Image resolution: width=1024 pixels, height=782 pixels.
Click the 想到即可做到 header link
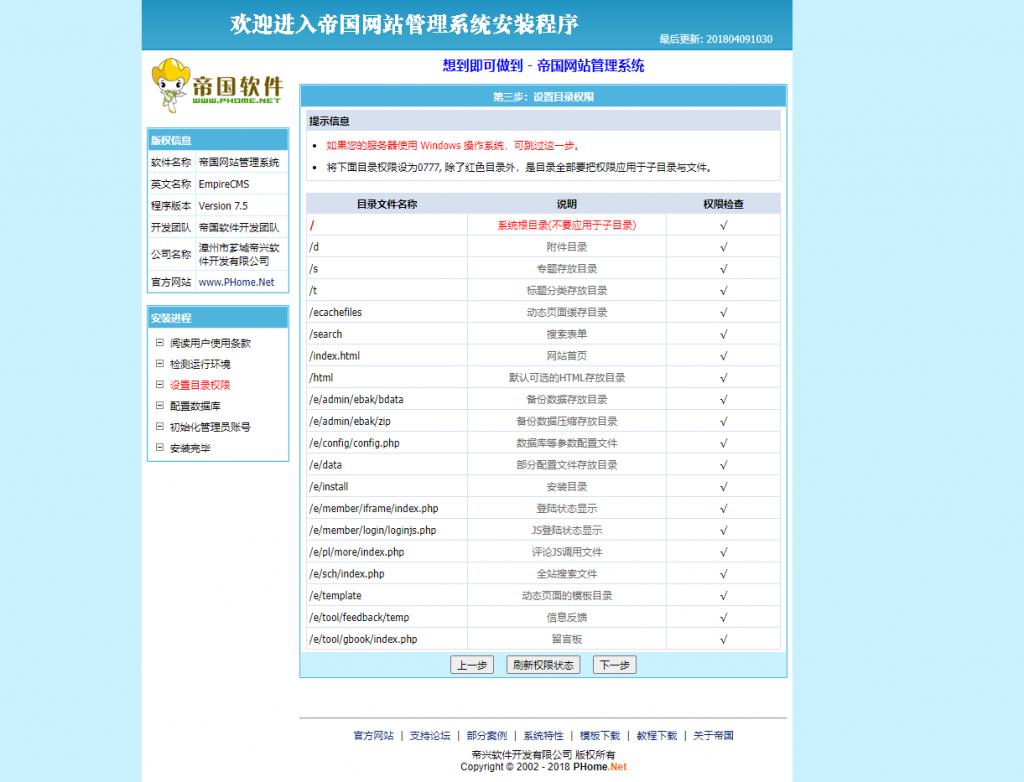click(x=543, y=64)
